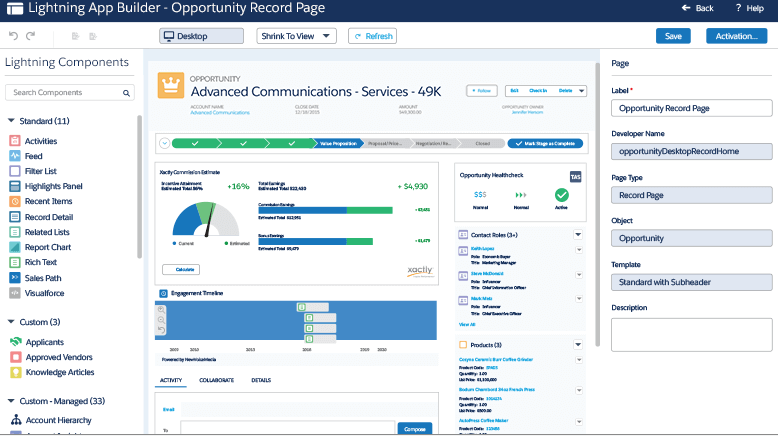Screen dimensions: 778x436
Task: Click the components list scrollbar
Action: coord(139,187)
